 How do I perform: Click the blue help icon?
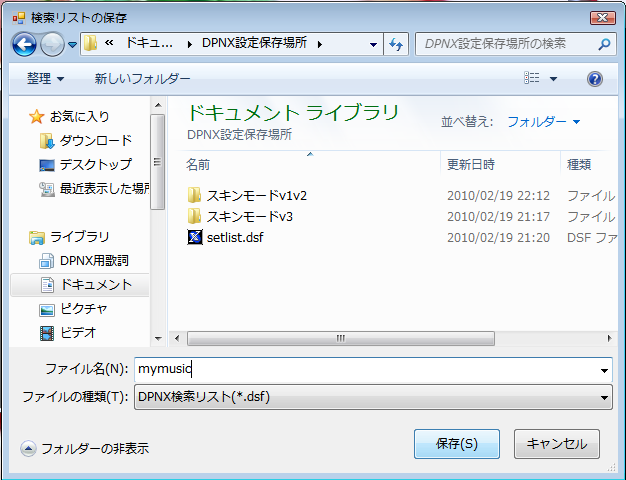pyautogui.click(x=594, y=79)
